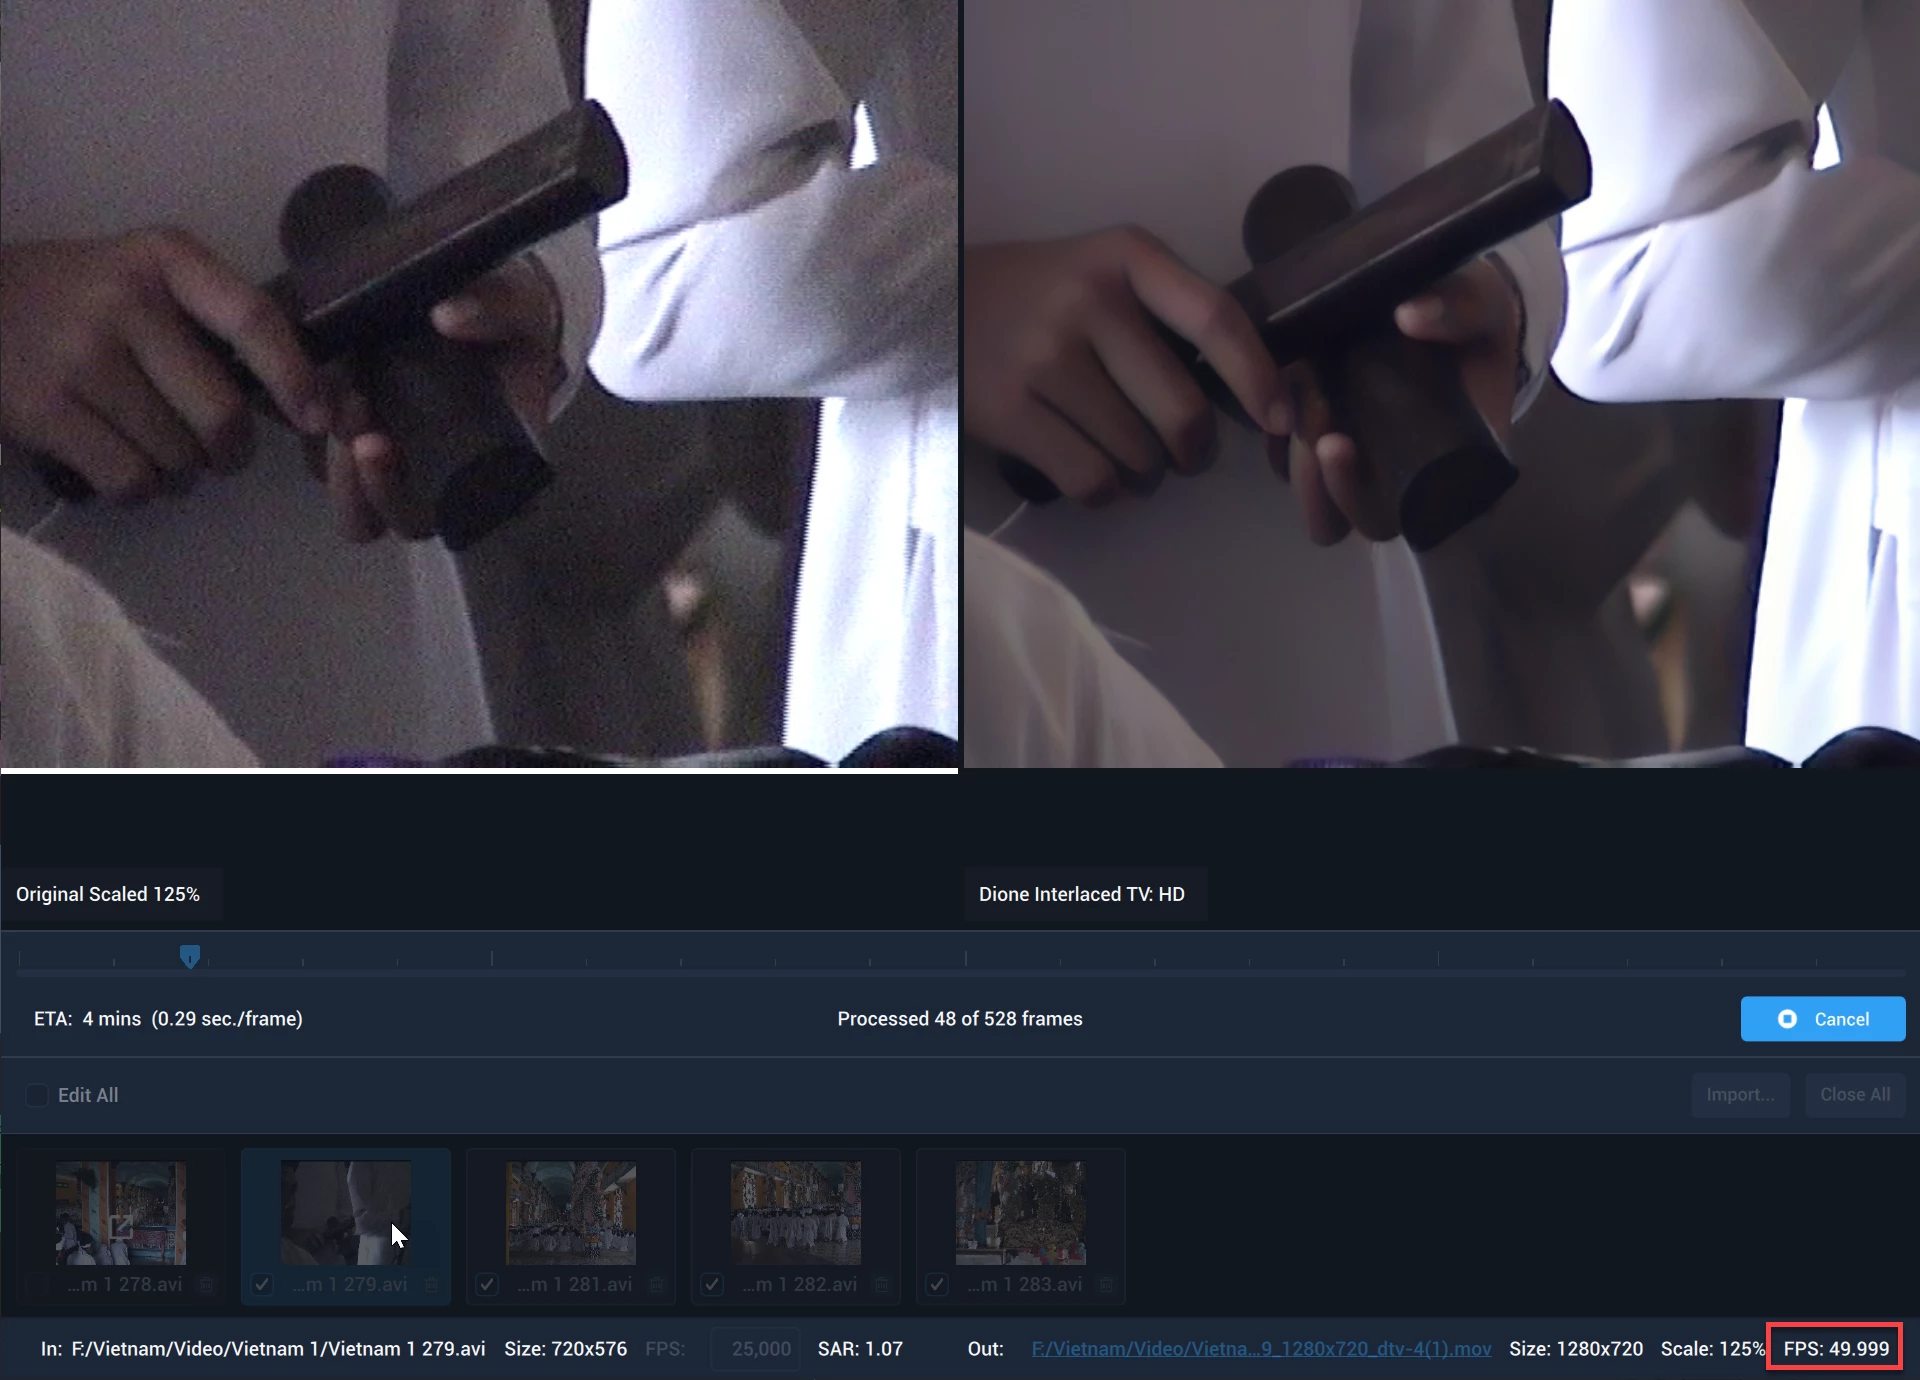1920x1380 pixels.
Task: Click the blue timeline playhead marker
Action: (x=190, y=956)
